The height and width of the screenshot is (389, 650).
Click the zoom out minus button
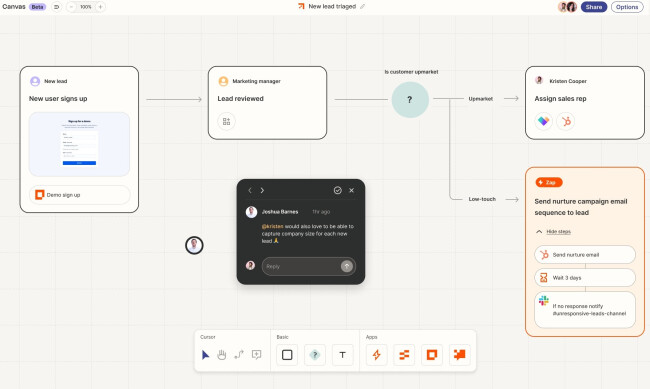coord(71,7)
